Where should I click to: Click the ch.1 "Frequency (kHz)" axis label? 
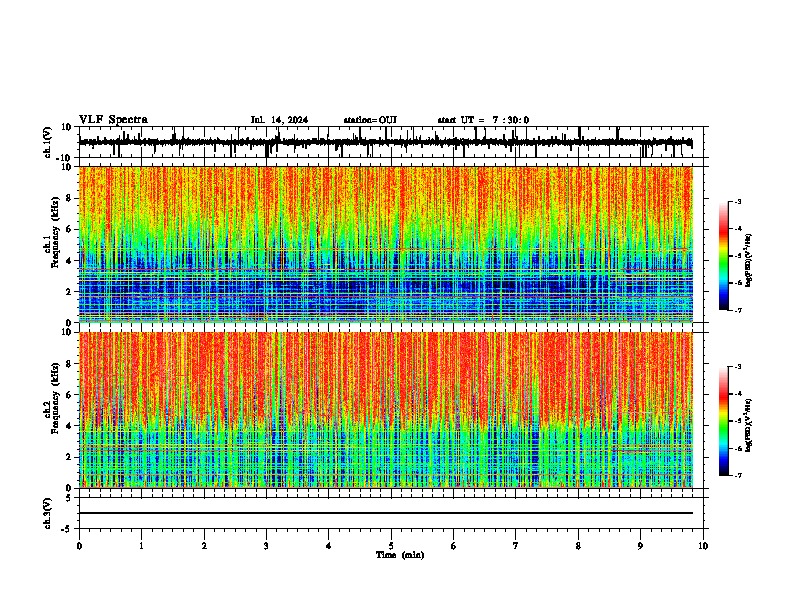pos(55,232)
